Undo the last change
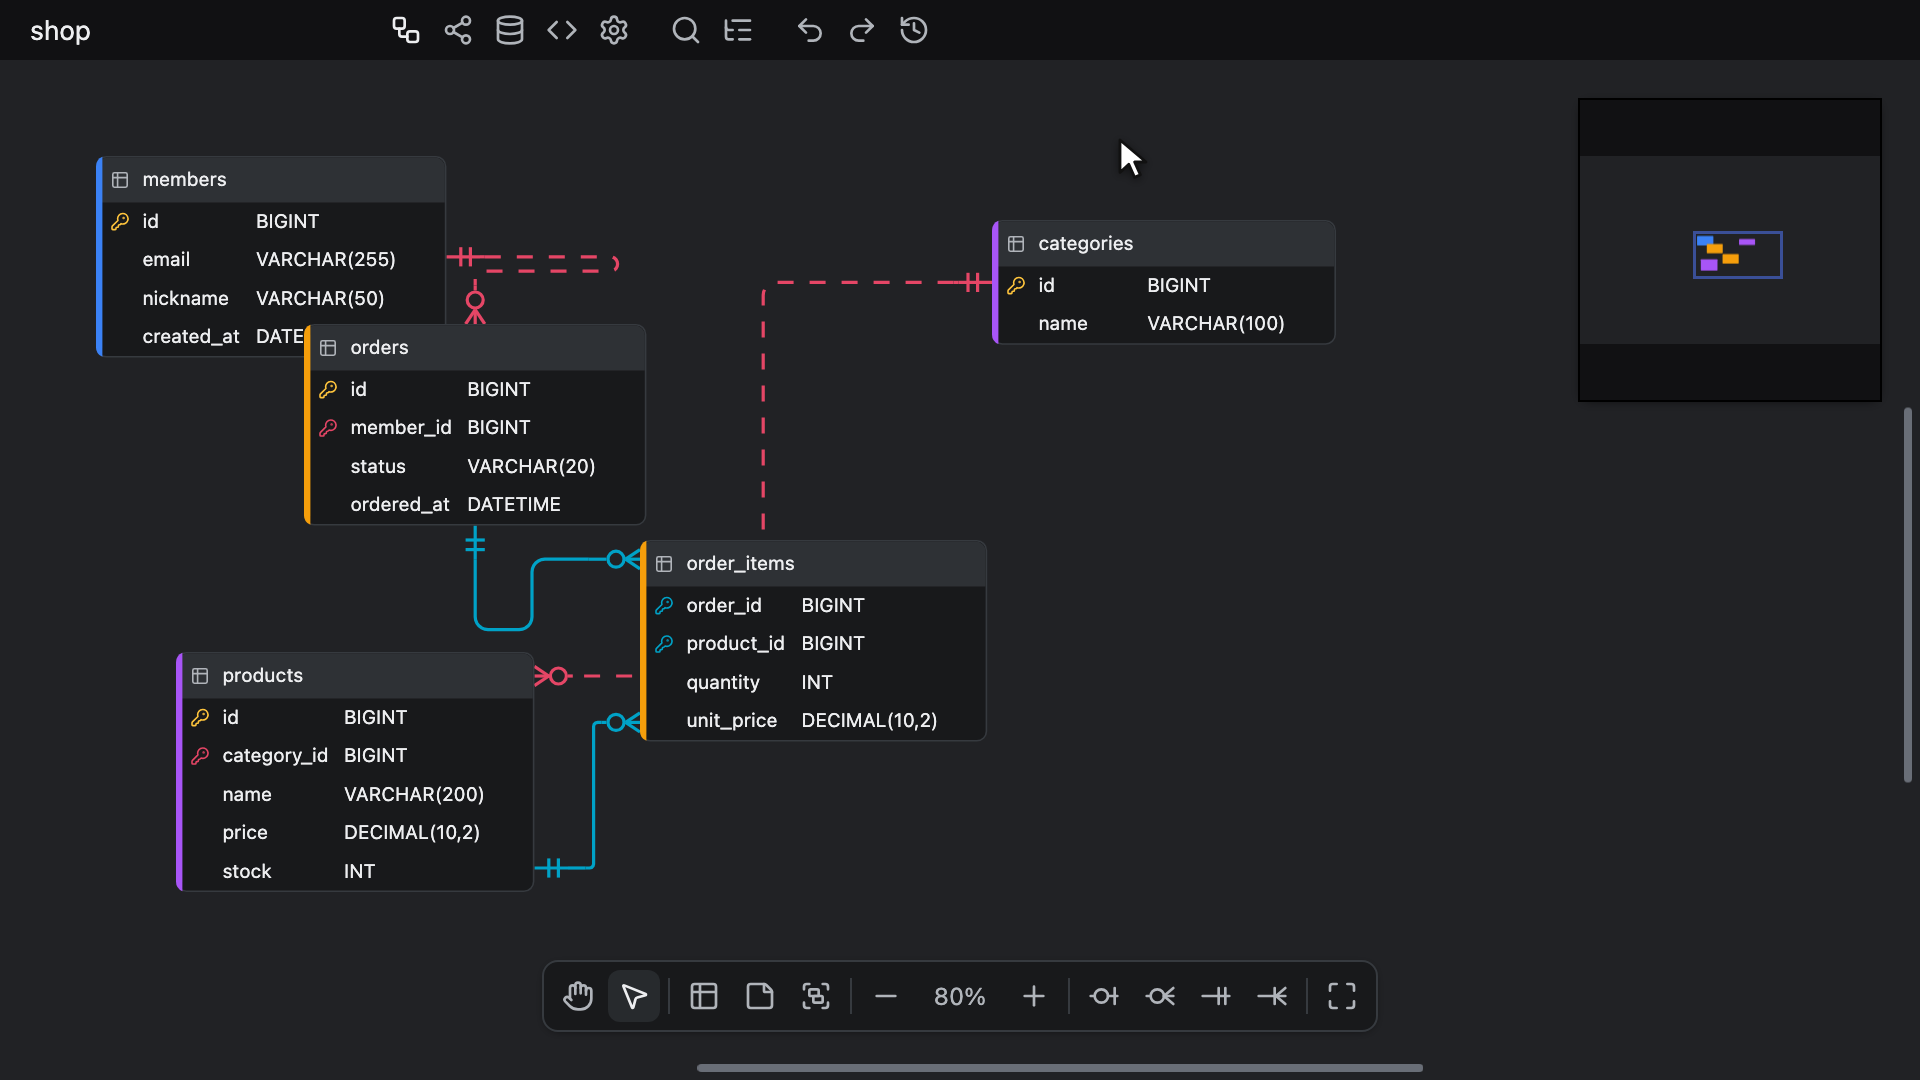The width and height of the screenshot is (1920, 1080). [x=810, y=30]
